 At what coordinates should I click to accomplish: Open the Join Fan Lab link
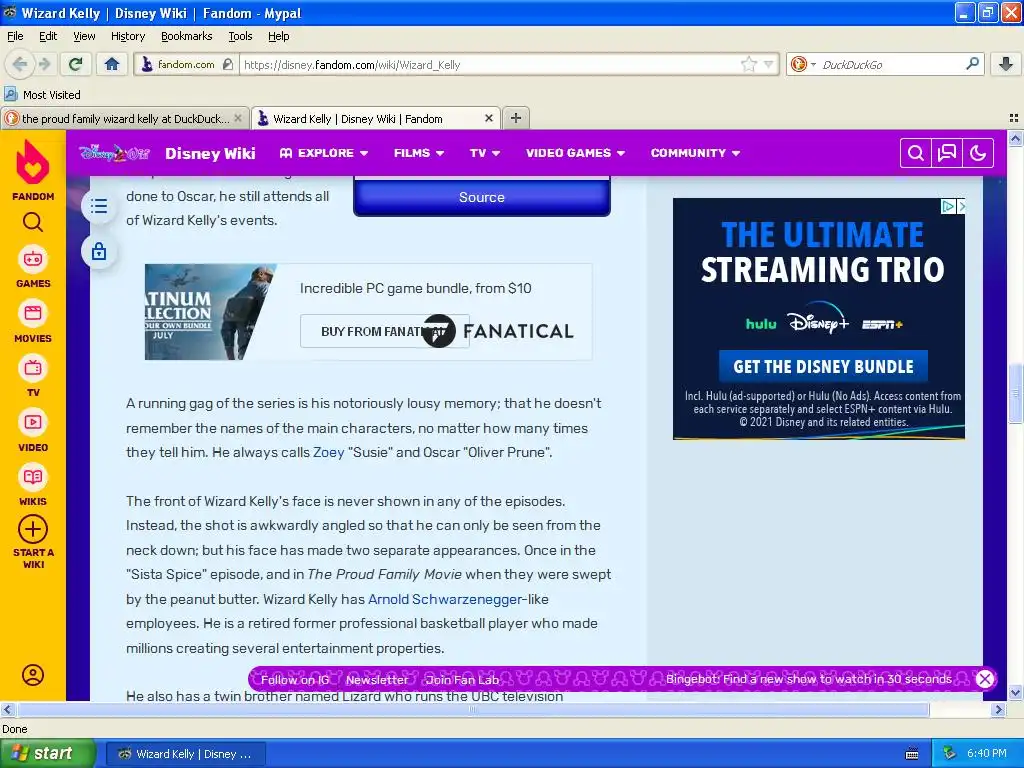click(462, 679)
